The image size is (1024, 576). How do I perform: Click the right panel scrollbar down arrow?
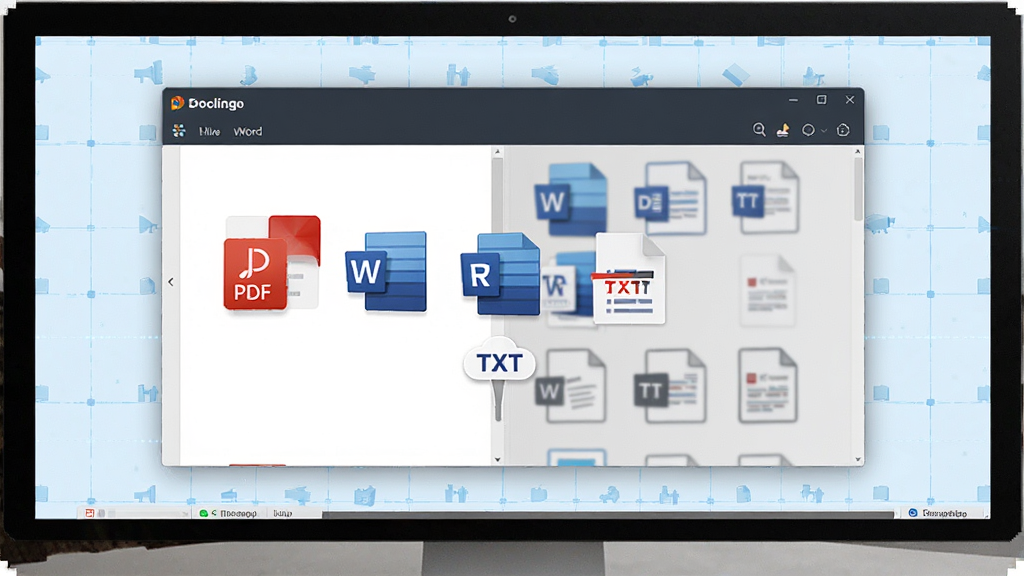coord(858,459)
